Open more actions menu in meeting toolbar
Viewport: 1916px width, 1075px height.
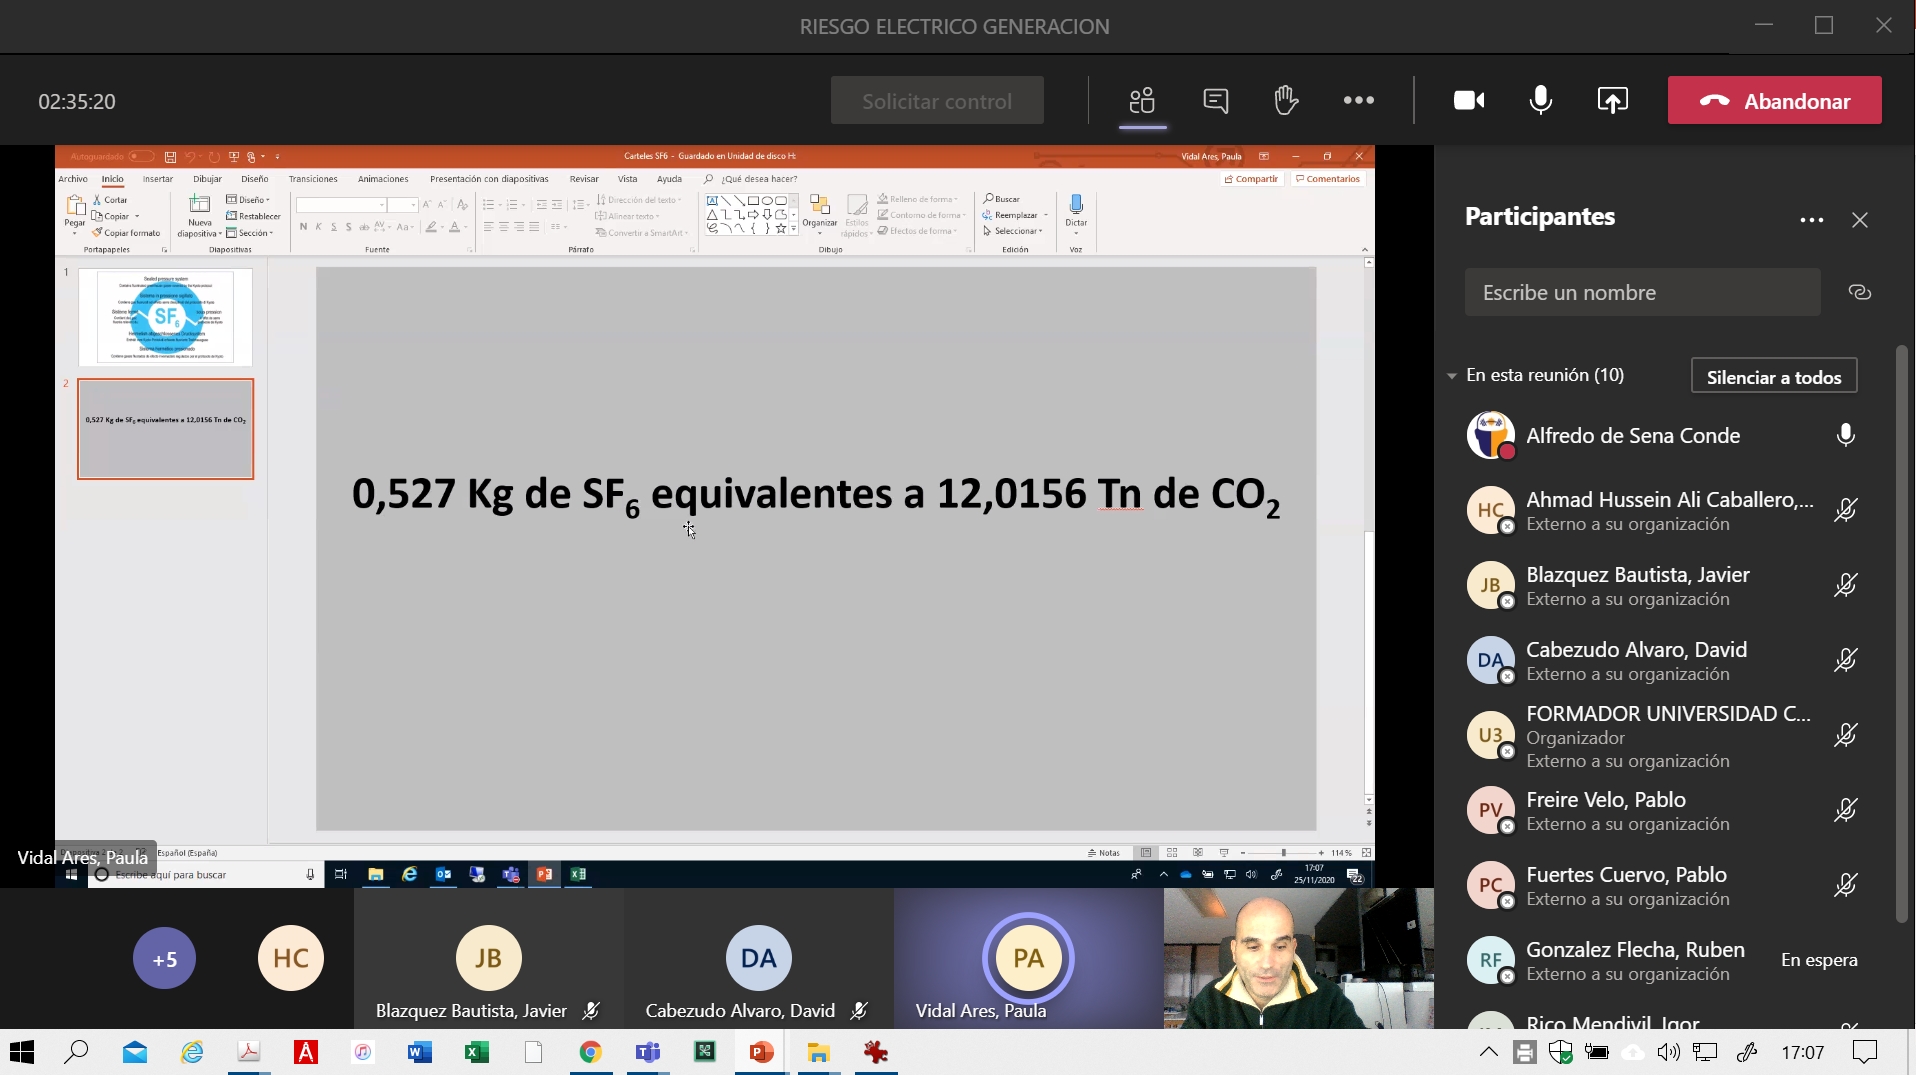tap(1358, 100)
